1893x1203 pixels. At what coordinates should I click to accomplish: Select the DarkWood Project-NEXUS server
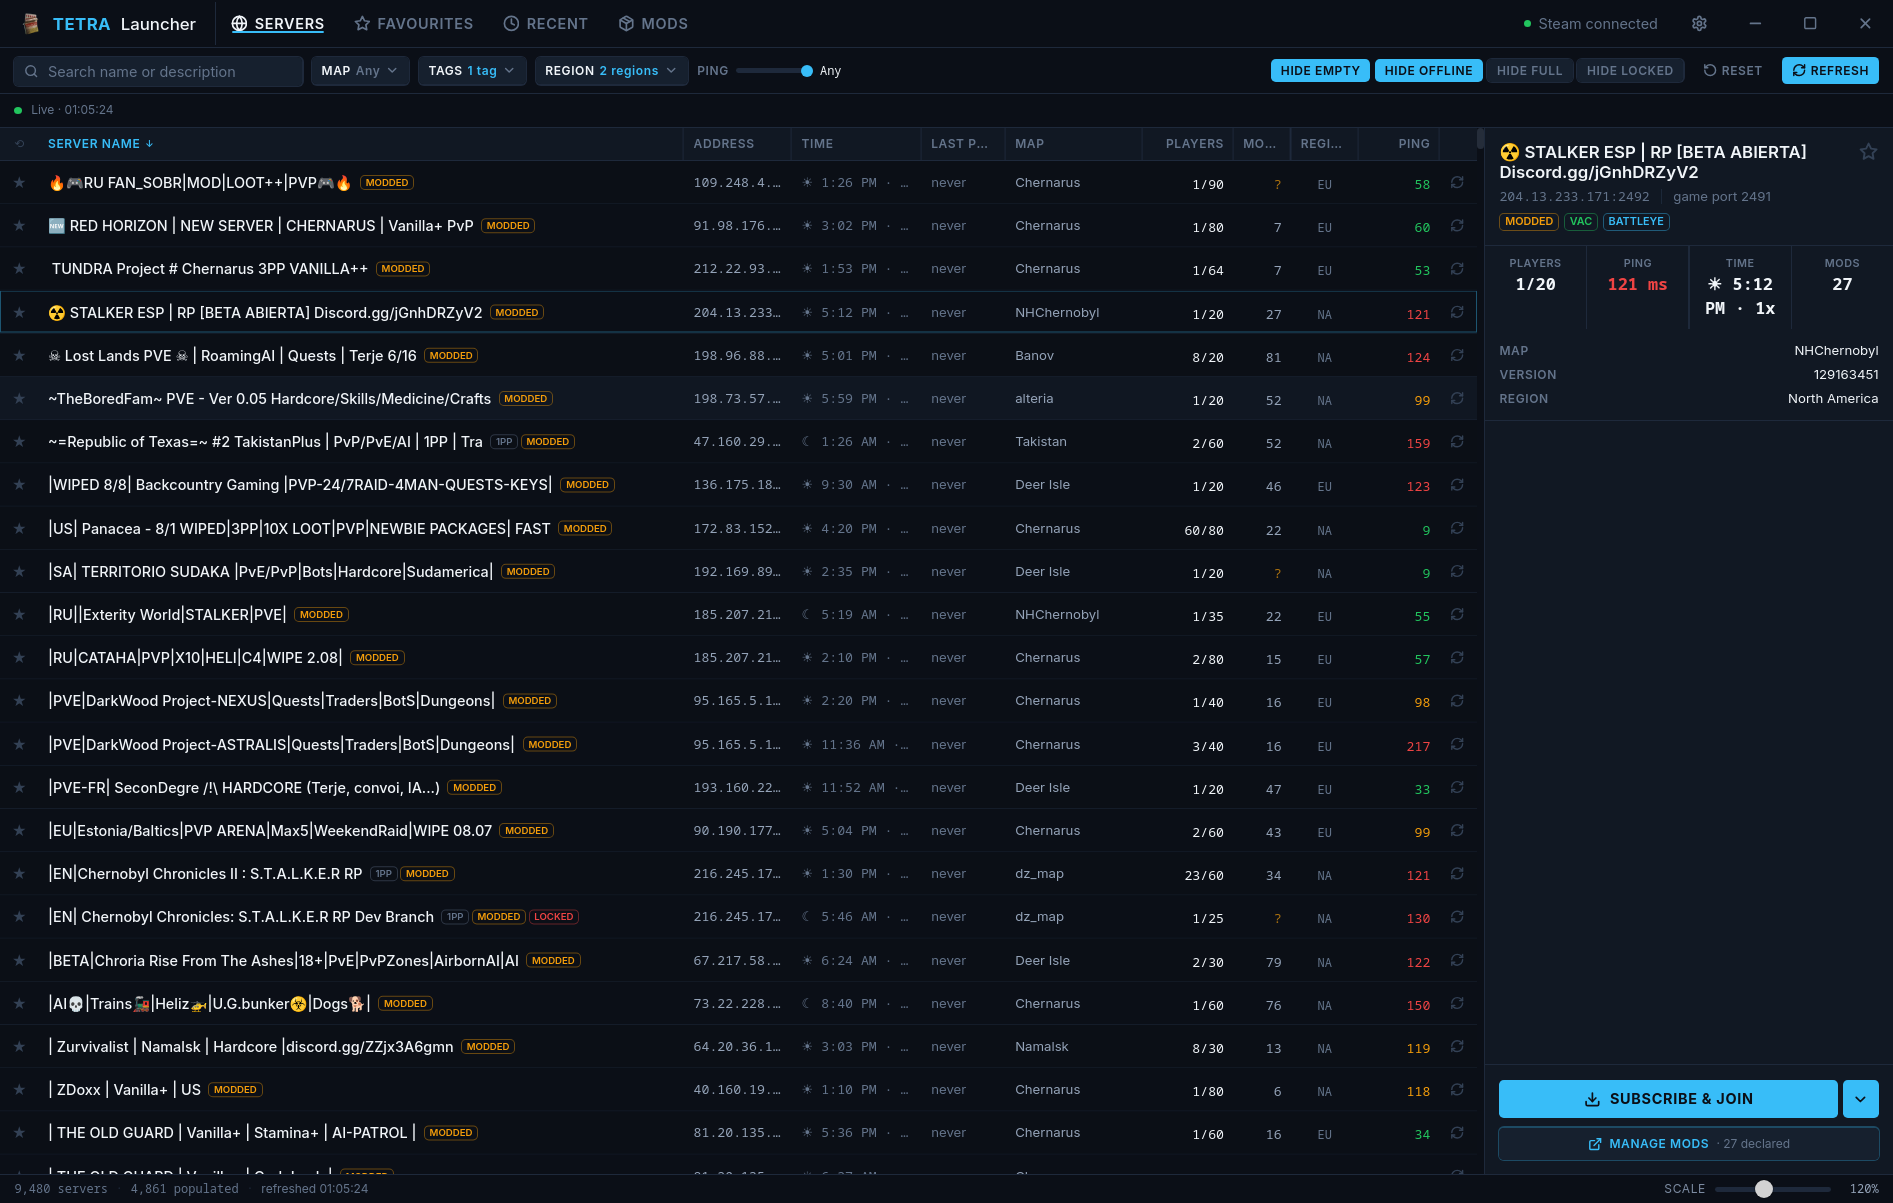tap(738, 701)
